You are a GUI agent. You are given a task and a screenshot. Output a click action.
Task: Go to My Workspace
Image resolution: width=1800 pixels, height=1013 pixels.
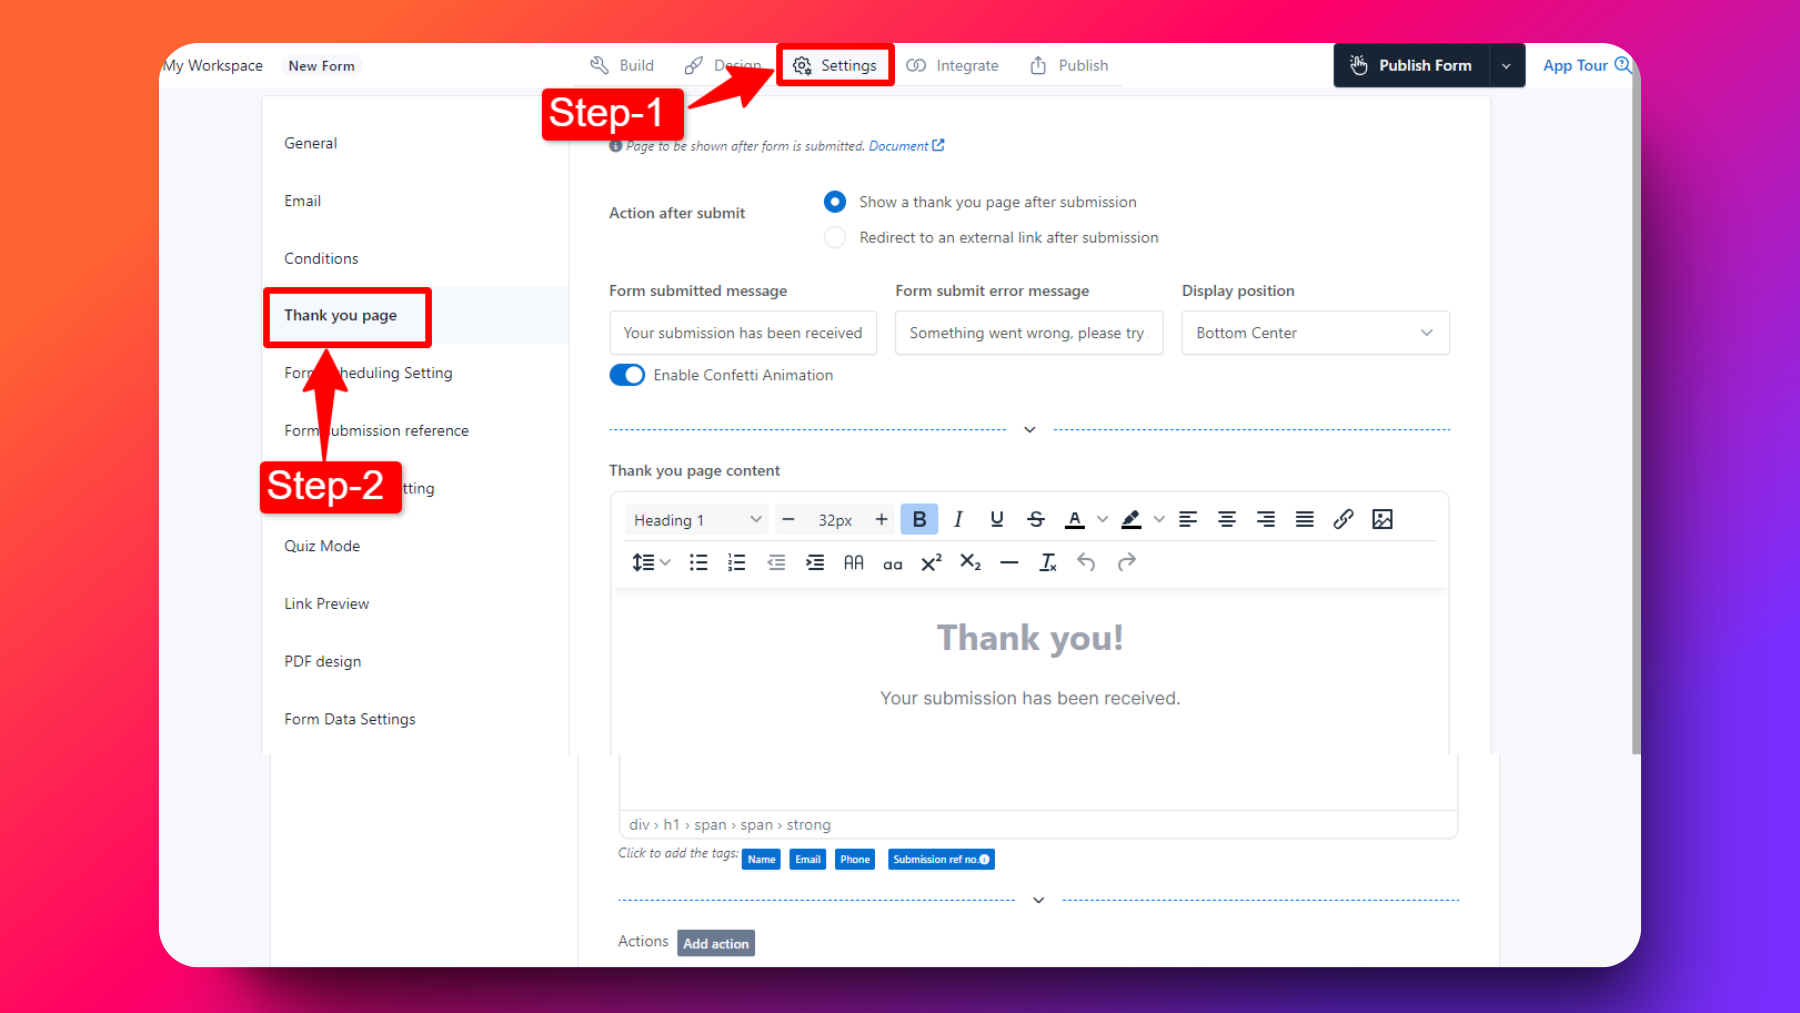tap(212, 66)
